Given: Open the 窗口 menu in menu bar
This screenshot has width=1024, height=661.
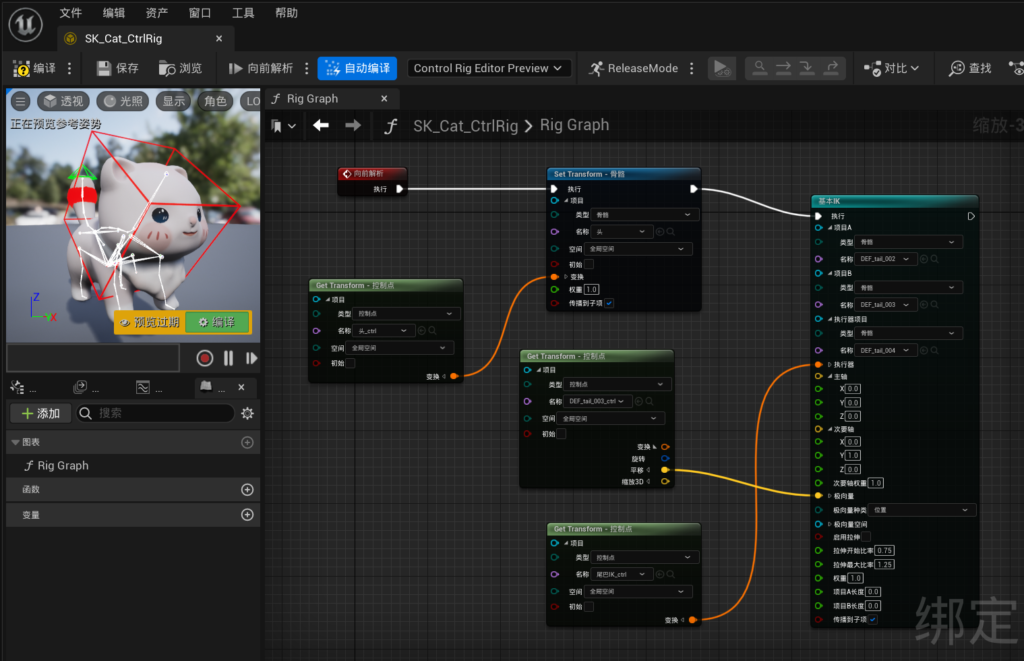Looking at the screenshot, I should click(199, 13).
